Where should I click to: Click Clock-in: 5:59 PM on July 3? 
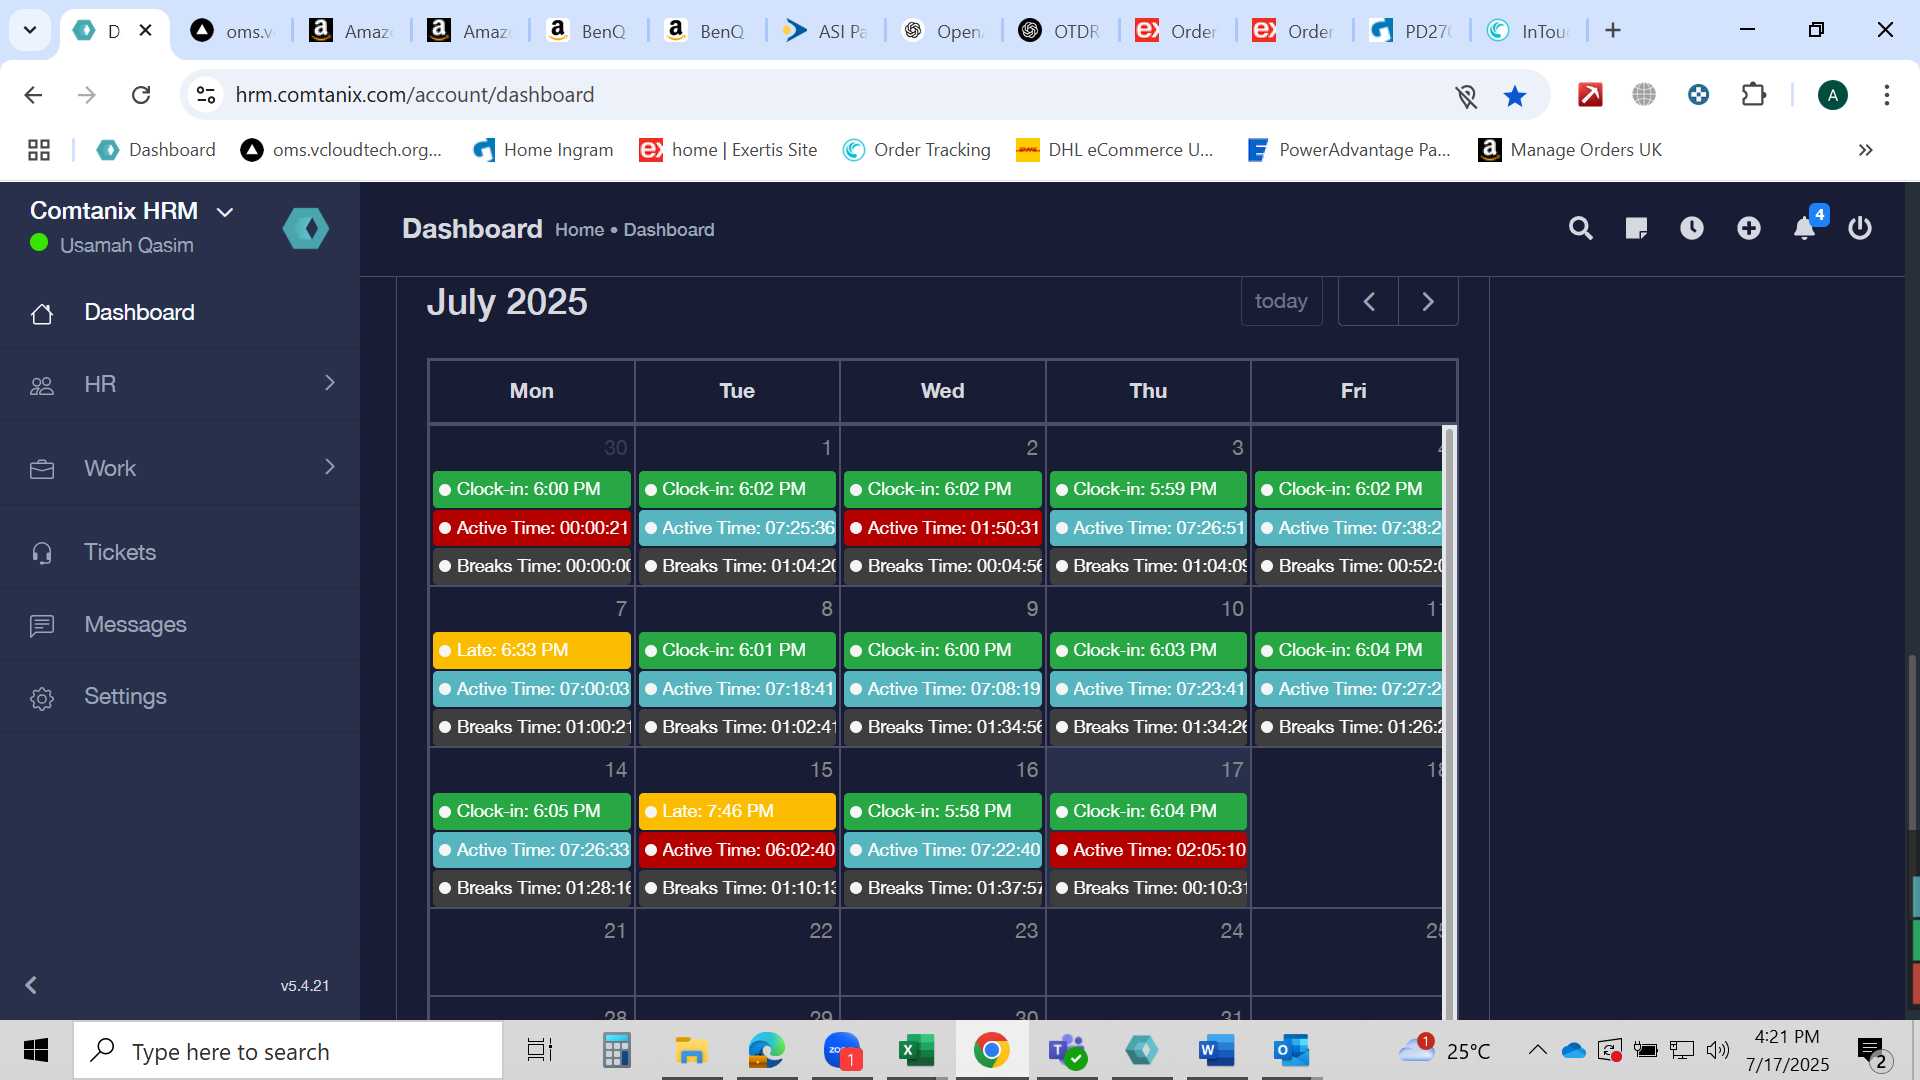tap(1148, 489)
